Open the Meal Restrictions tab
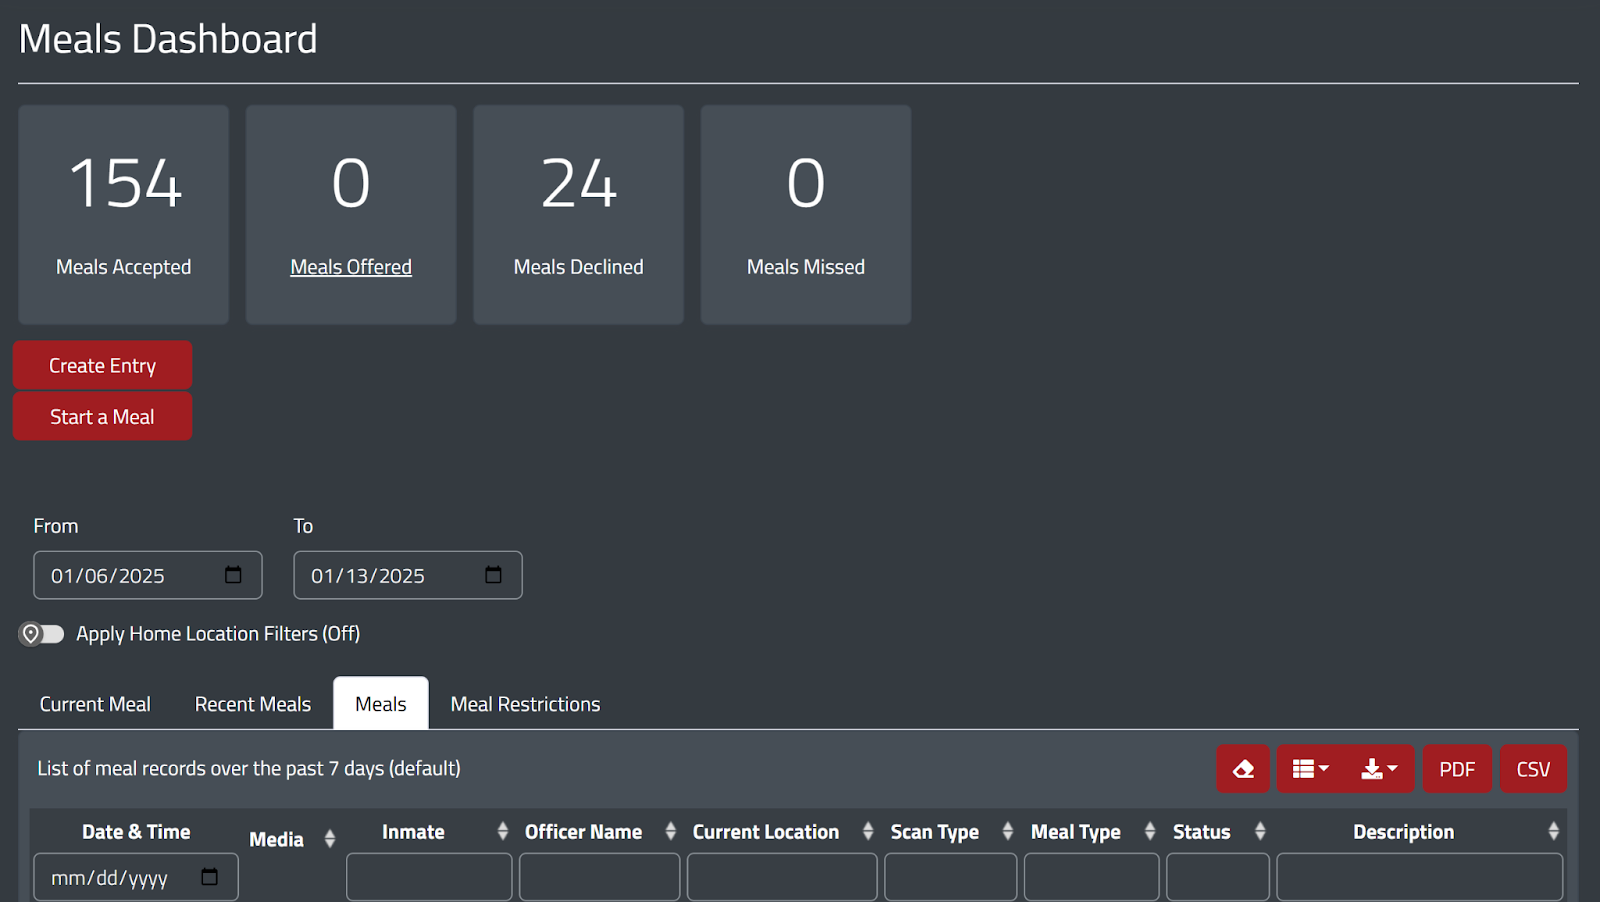 525,704
